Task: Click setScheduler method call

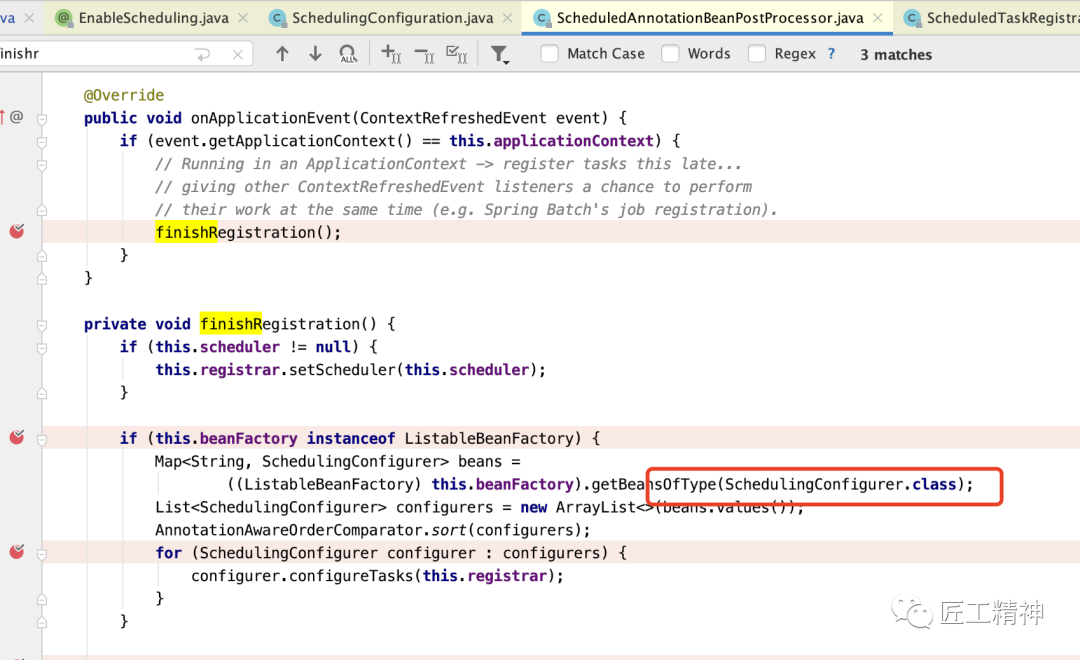Action: click(342, 369)
